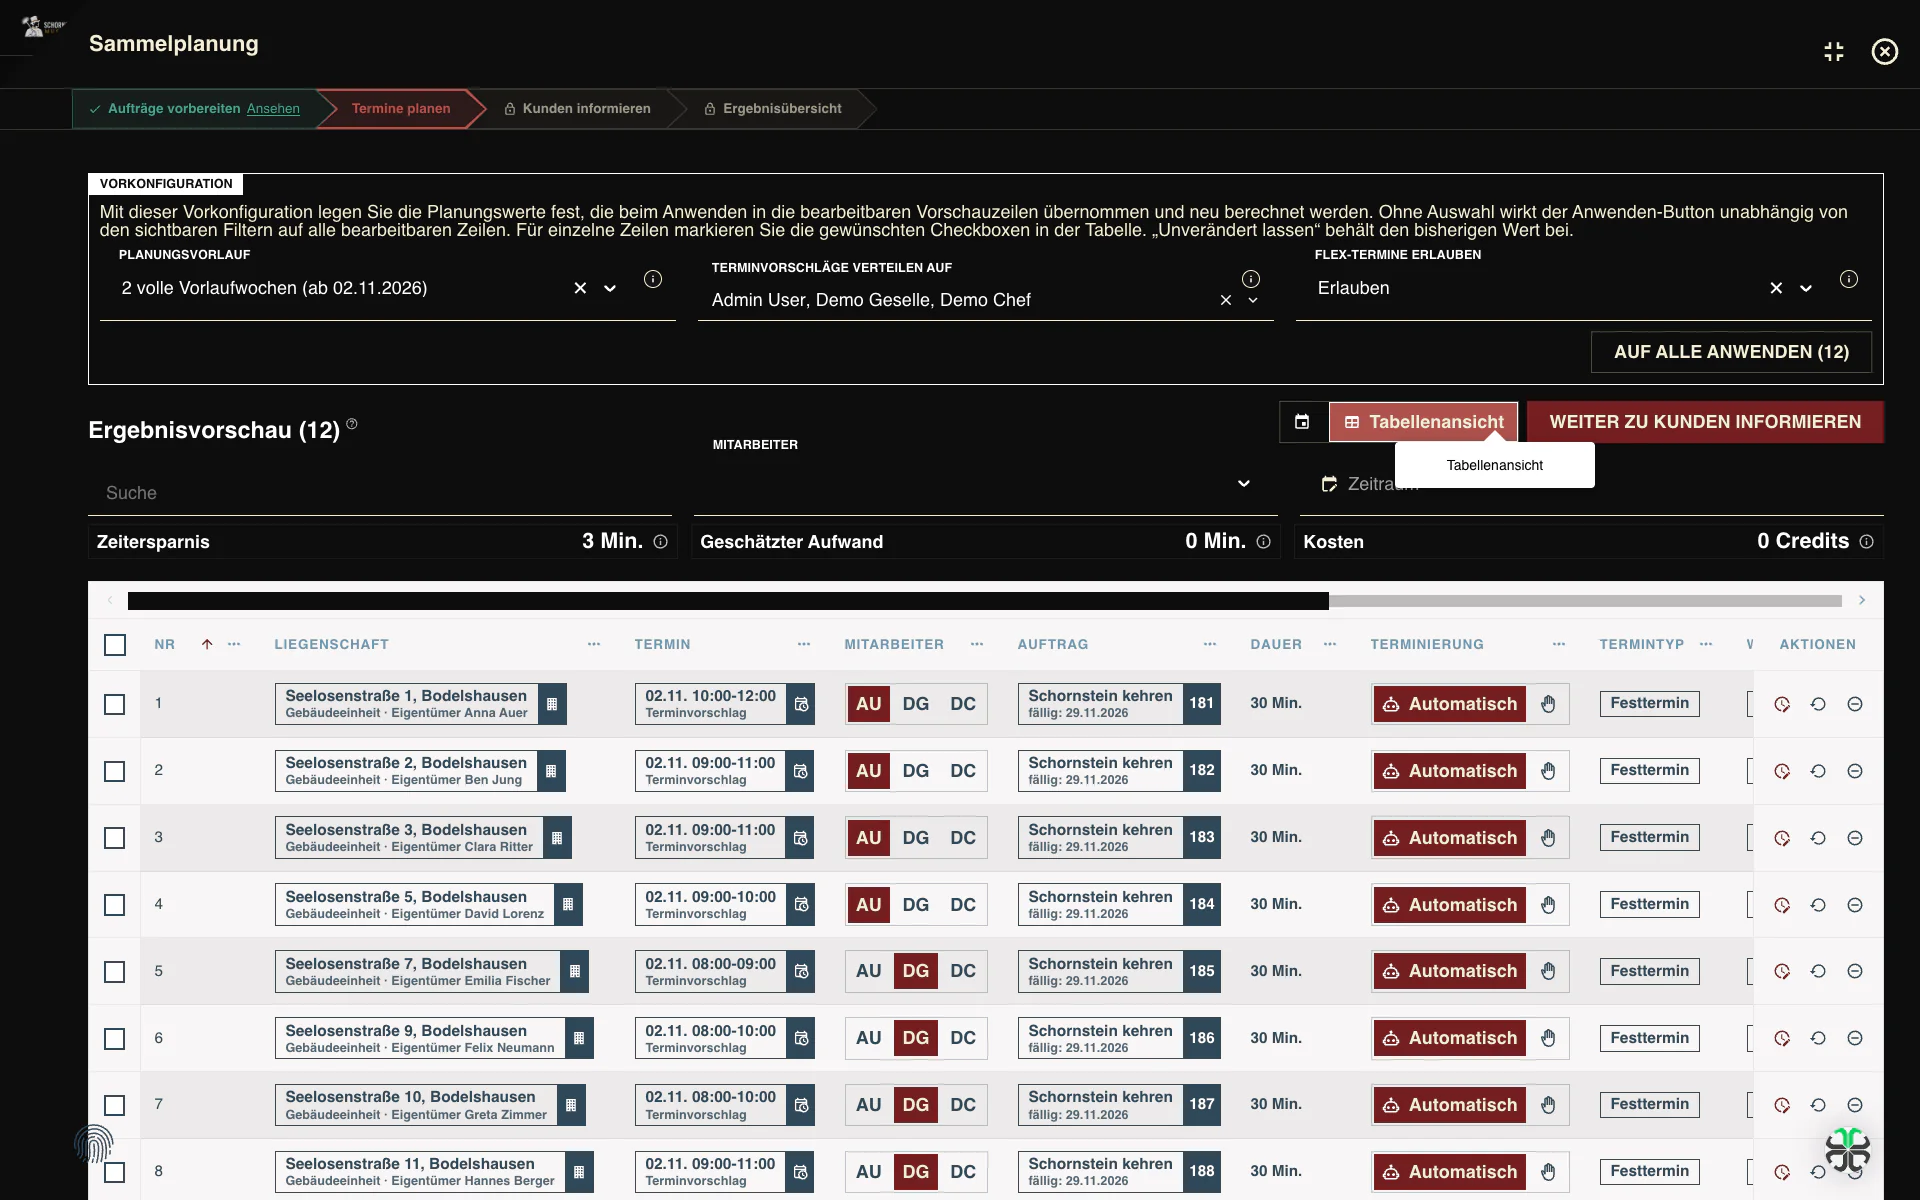Go to Ergebnisübersicht step
This screenshot has width=1920, height=1200.
(773, 108)
